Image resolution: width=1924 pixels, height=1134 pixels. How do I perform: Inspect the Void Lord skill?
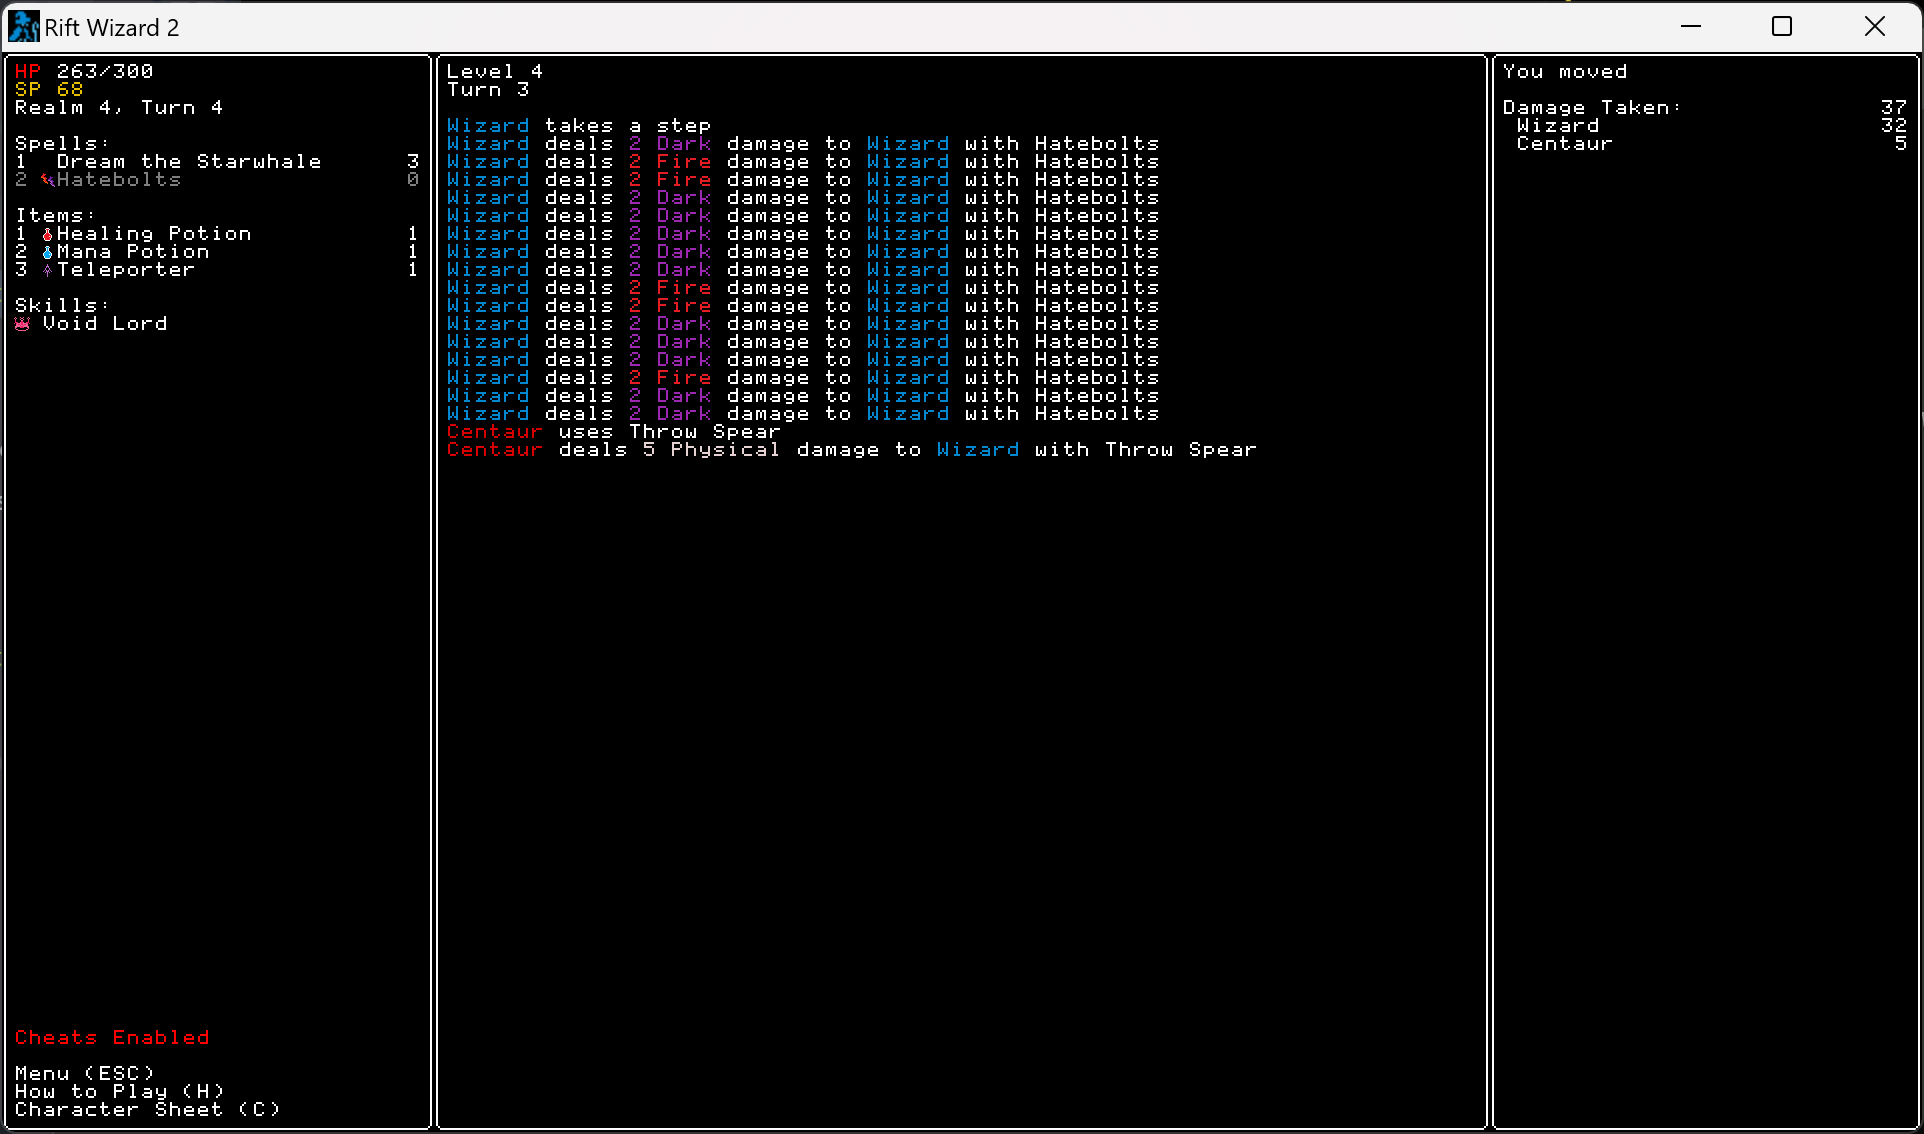(x=104, y=324)
